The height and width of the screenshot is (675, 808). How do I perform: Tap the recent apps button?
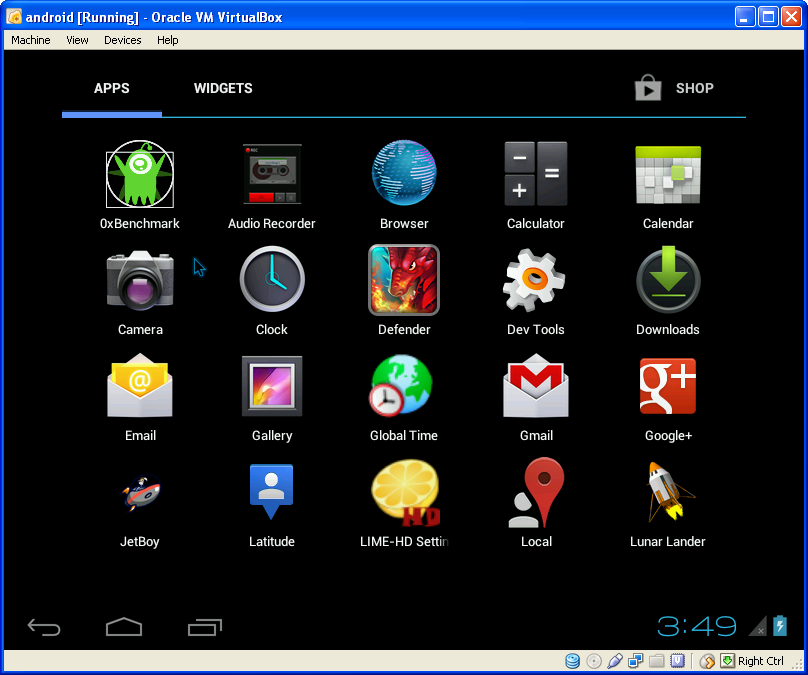tap(205, 627)
